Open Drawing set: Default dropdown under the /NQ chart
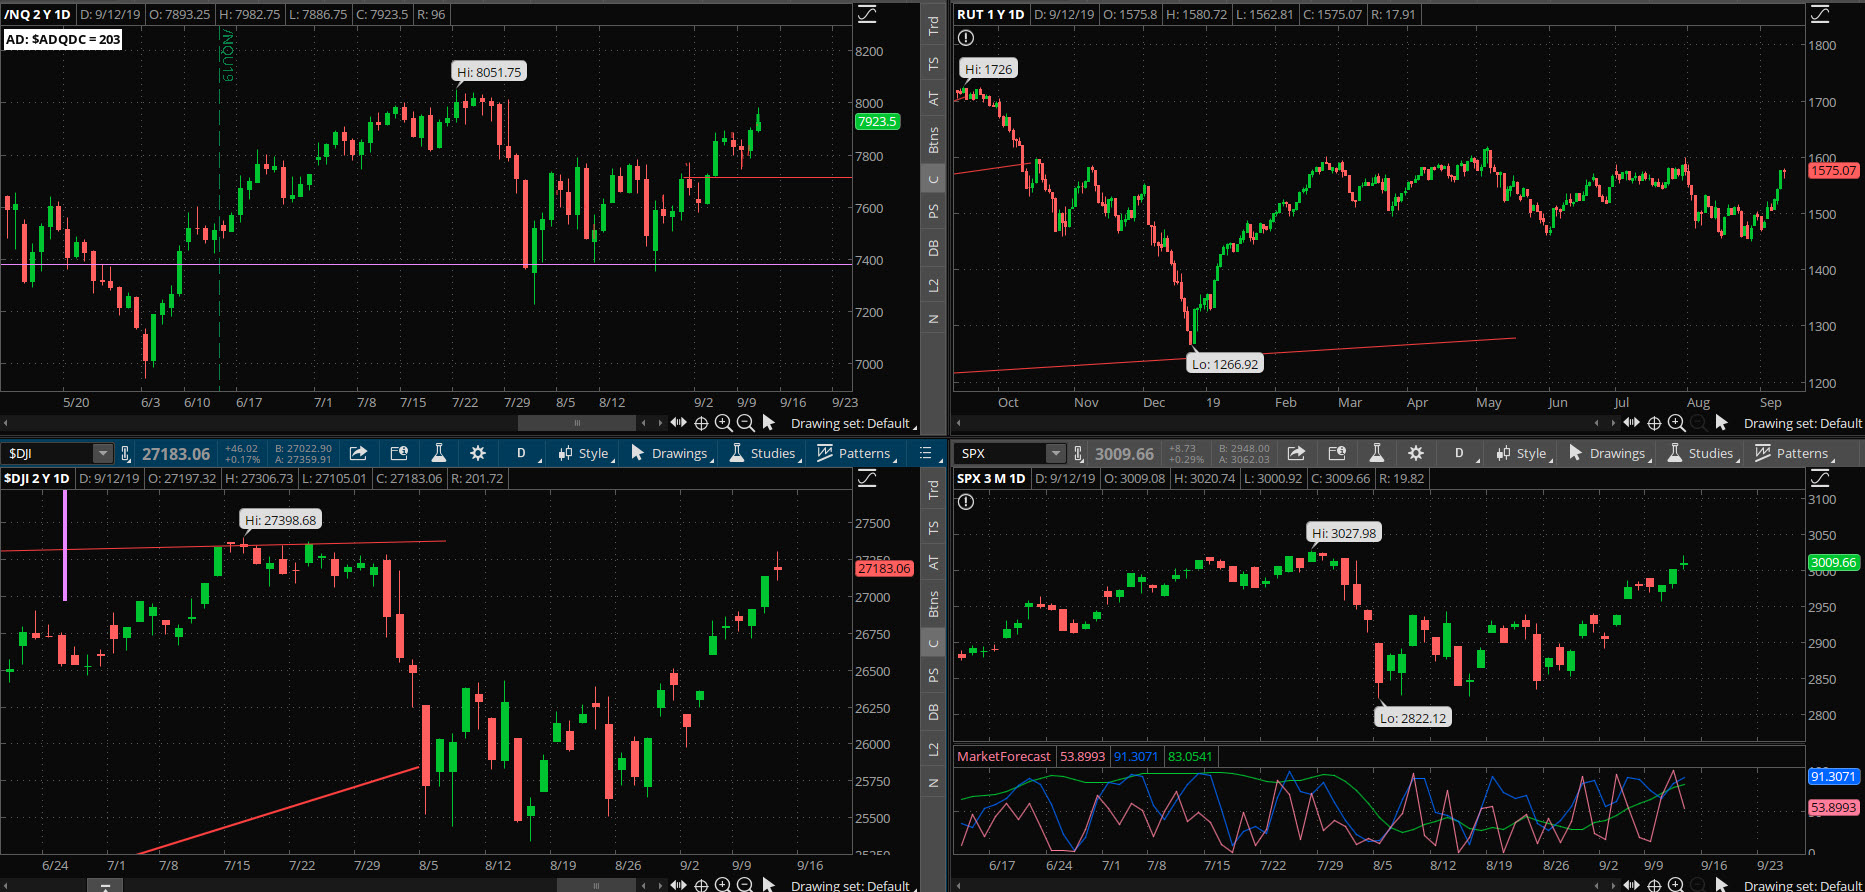The image size is (1865, 892). coord(853,423)
